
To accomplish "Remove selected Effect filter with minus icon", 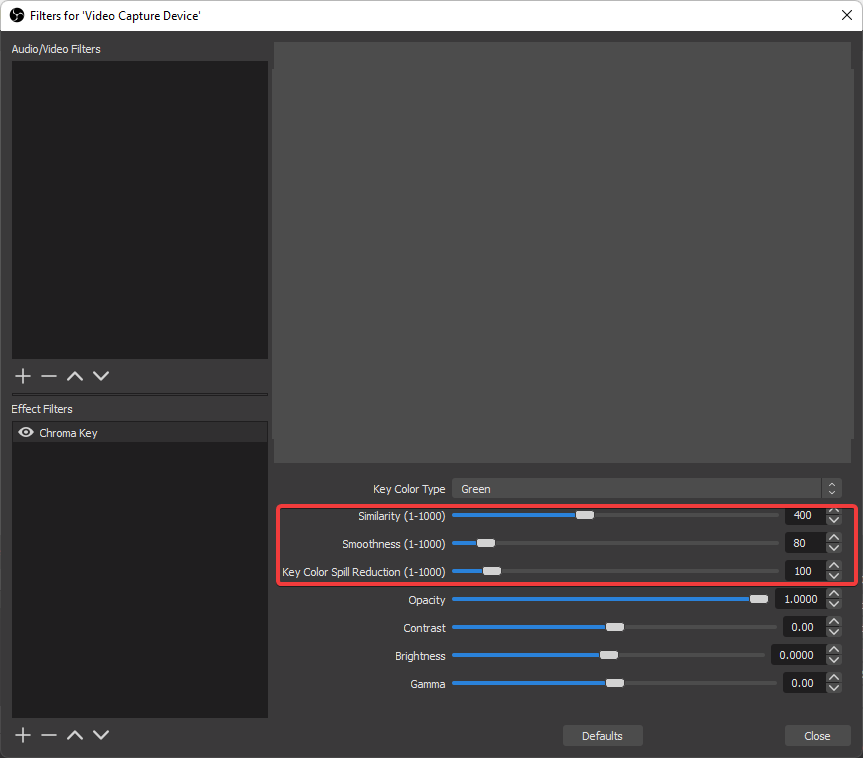I will point(49,735).
